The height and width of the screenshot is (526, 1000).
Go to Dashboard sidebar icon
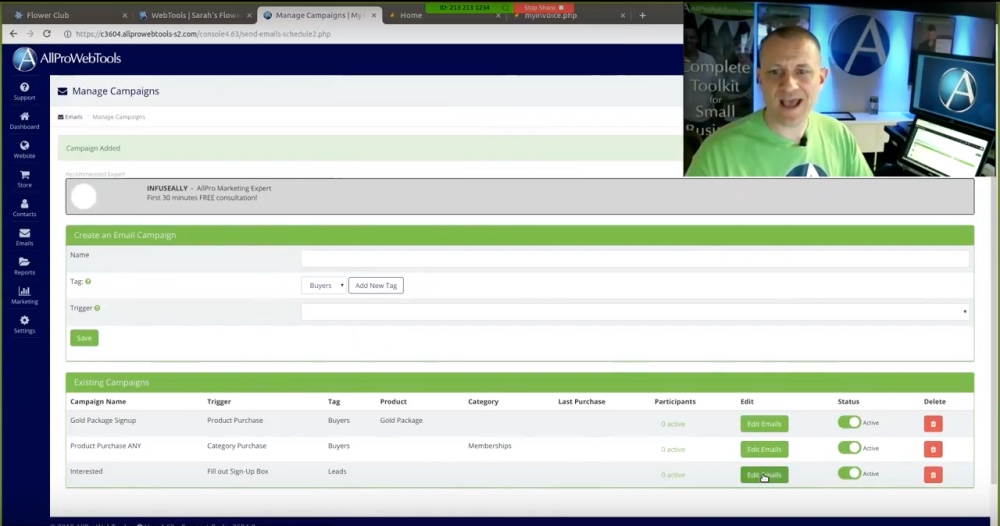click(x=24, y=121)
